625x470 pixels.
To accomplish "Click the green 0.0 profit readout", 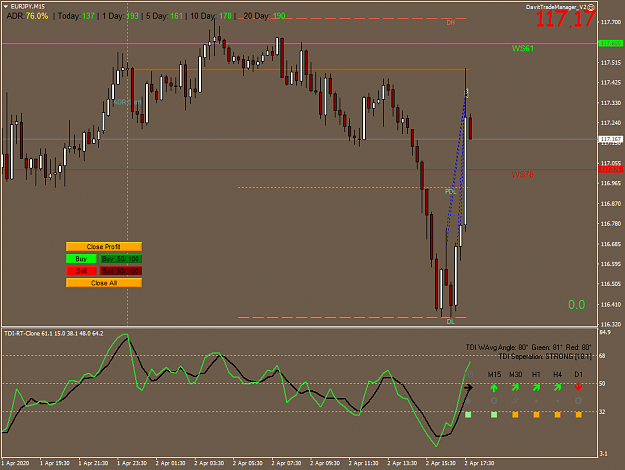I will [x=576, y=305].
